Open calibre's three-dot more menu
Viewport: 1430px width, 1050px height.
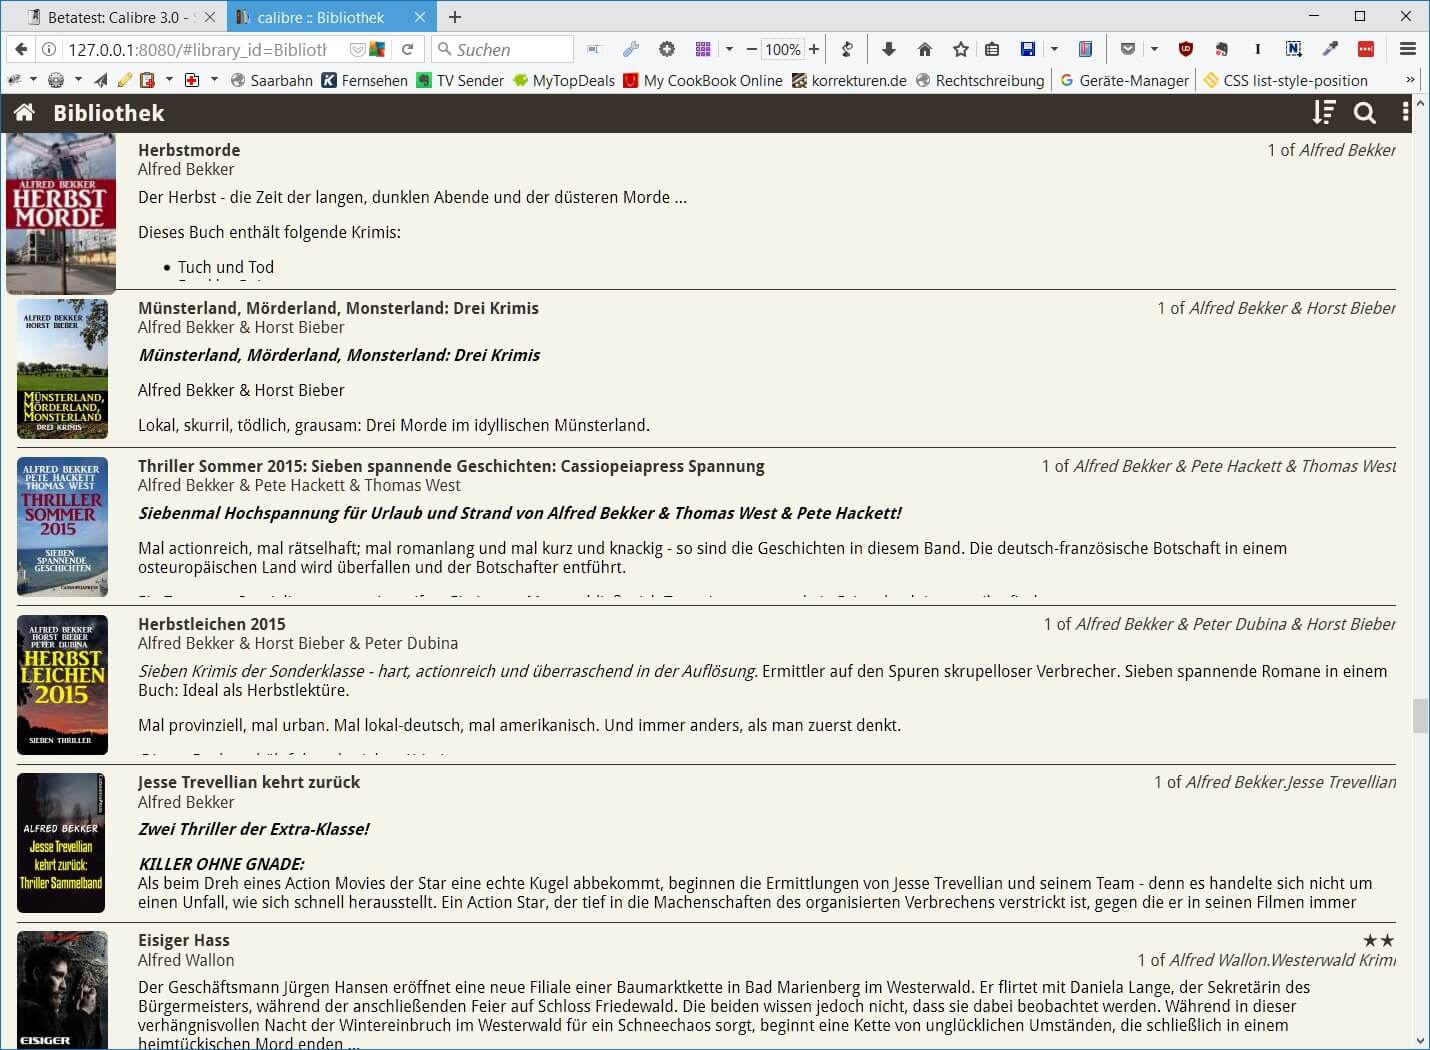pos(1405,113)
